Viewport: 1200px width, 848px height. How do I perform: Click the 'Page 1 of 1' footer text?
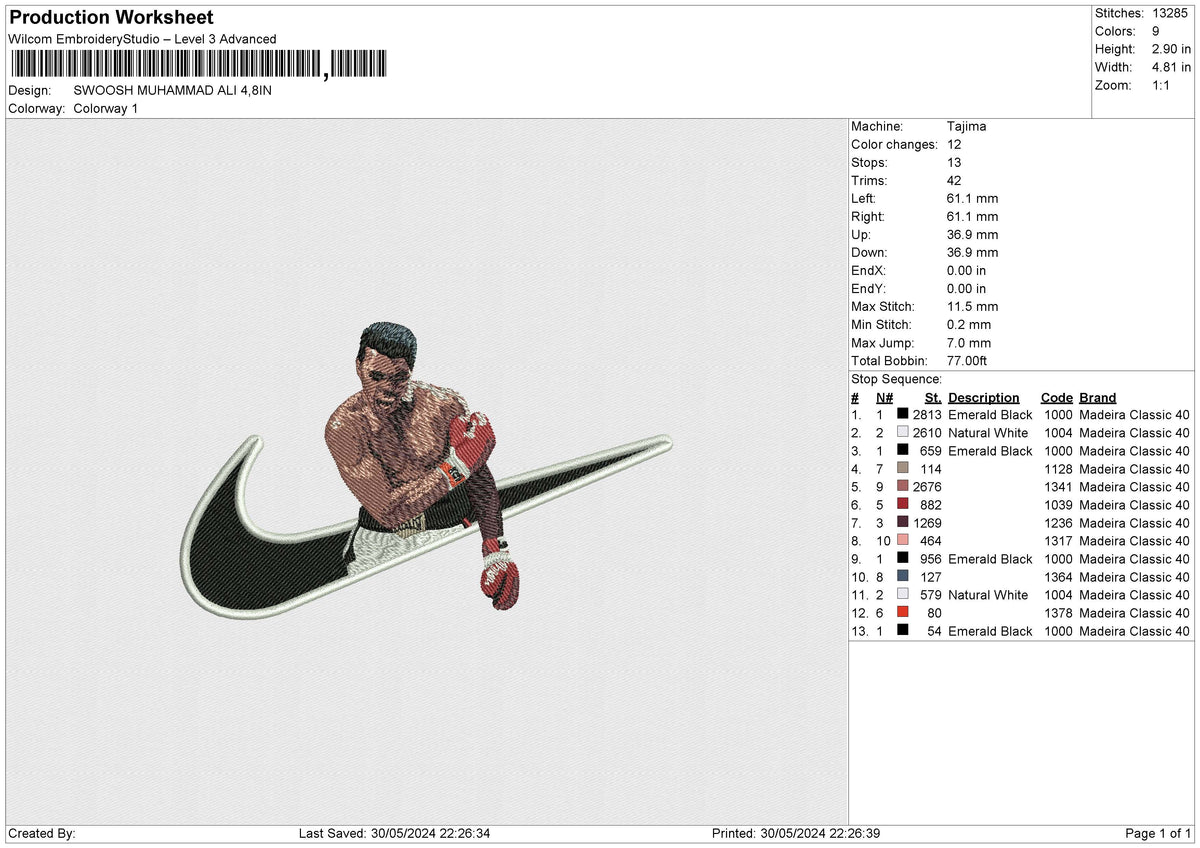click(1158, 834)
